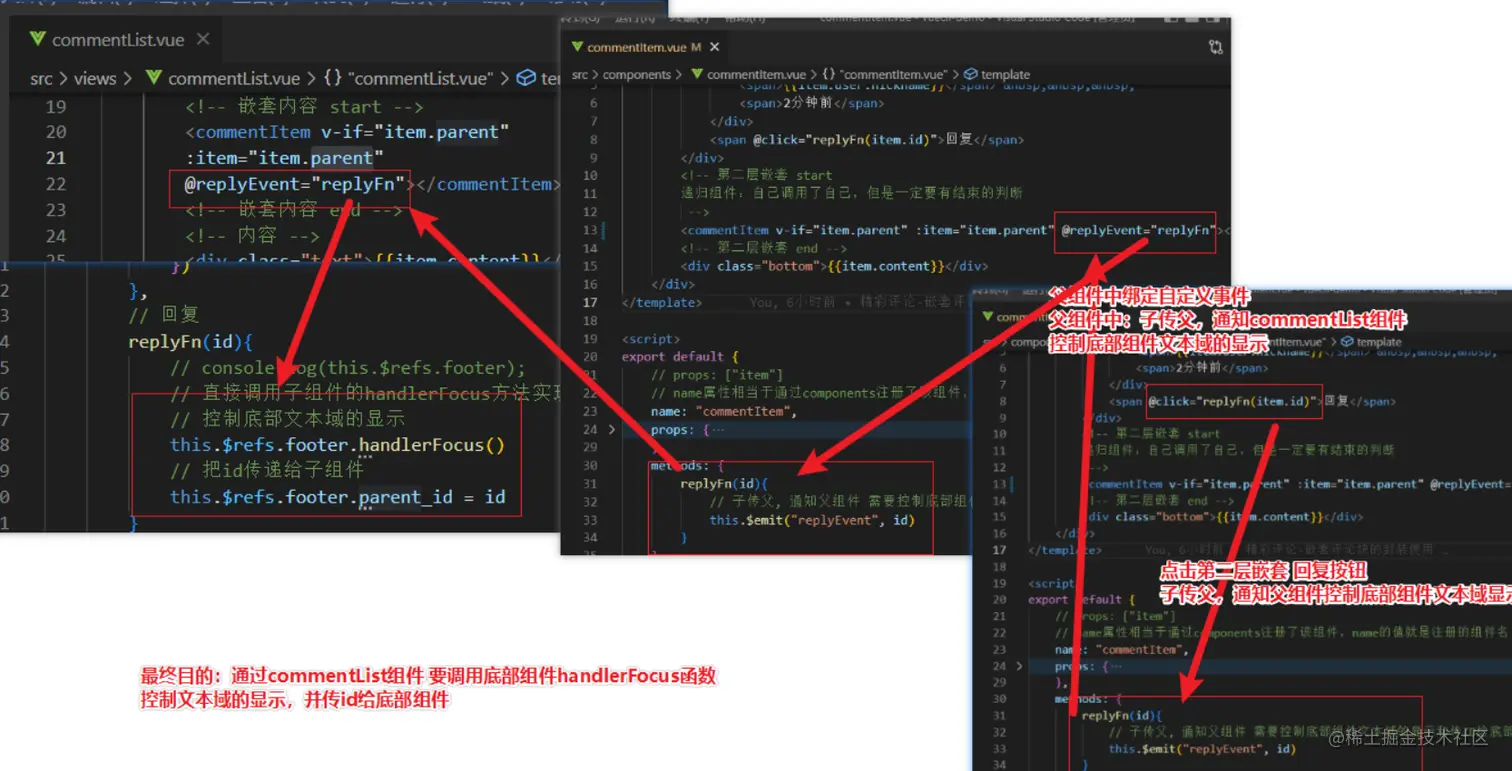Click line number 21 in the commentList editor
1512x771 pixels.
pyautogui.click(x=56, y=158)
